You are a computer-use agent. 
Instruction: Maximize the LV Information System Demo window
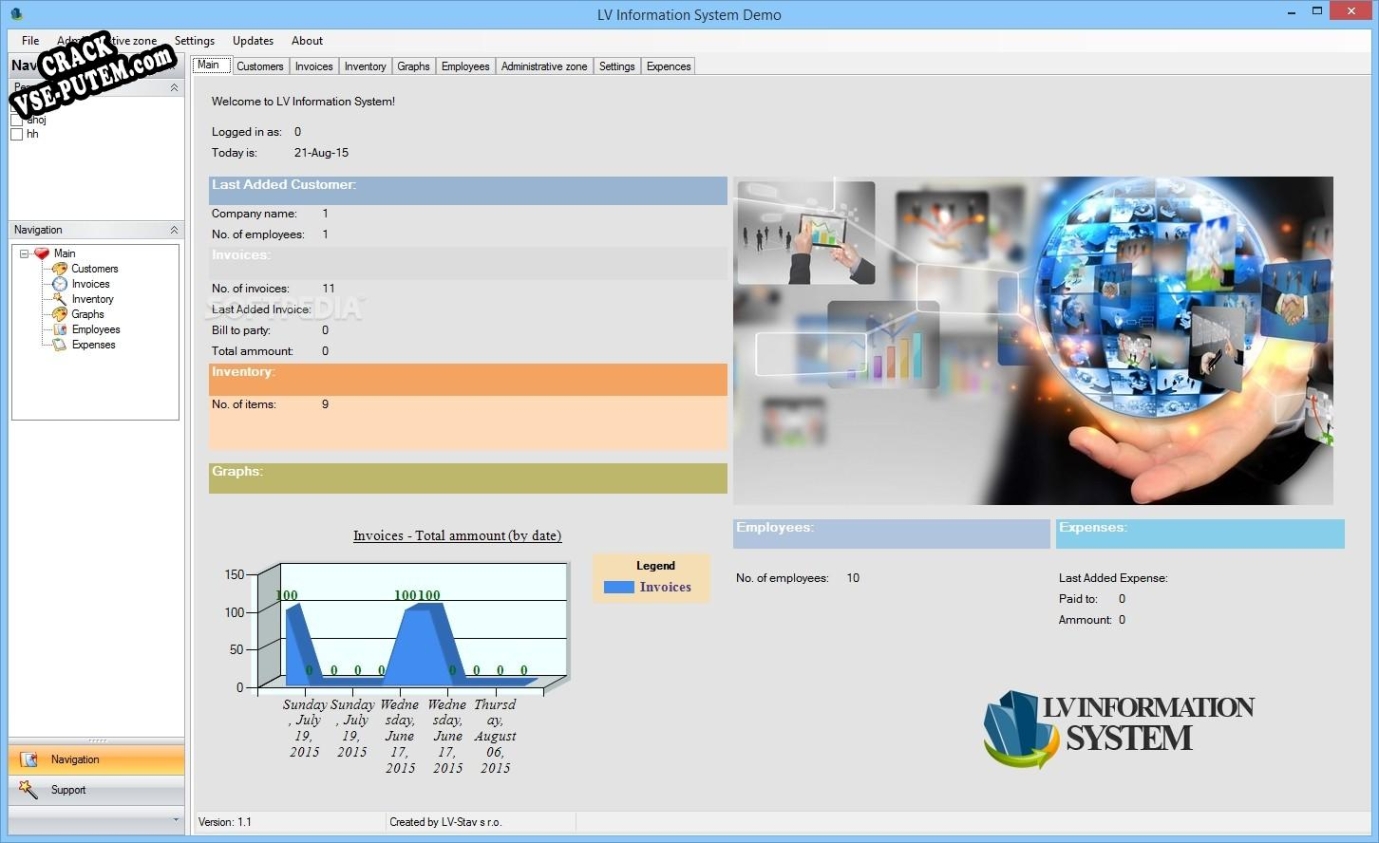[1317, 11]
